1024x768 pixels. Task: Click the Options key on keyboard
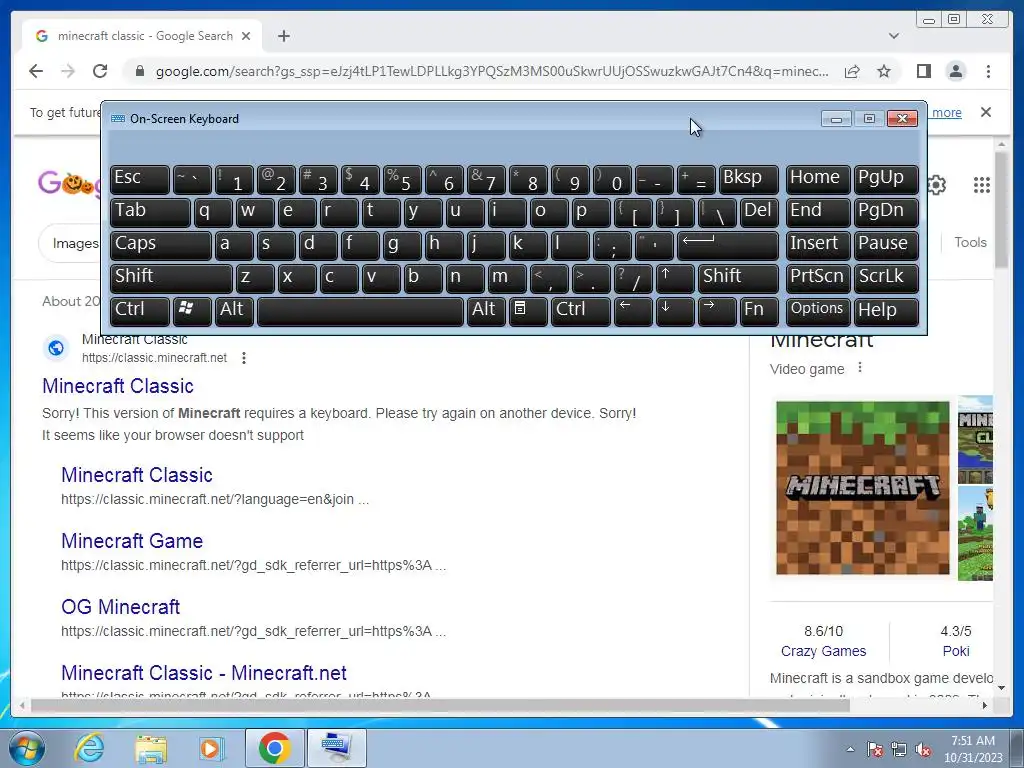[x=818, y=310]
